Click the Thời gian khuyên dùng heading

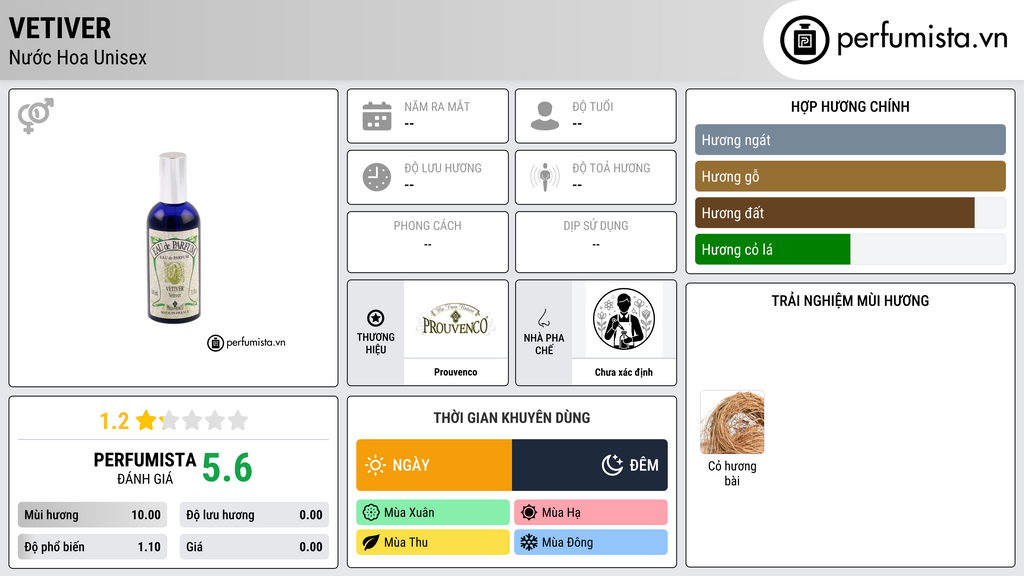512,418
